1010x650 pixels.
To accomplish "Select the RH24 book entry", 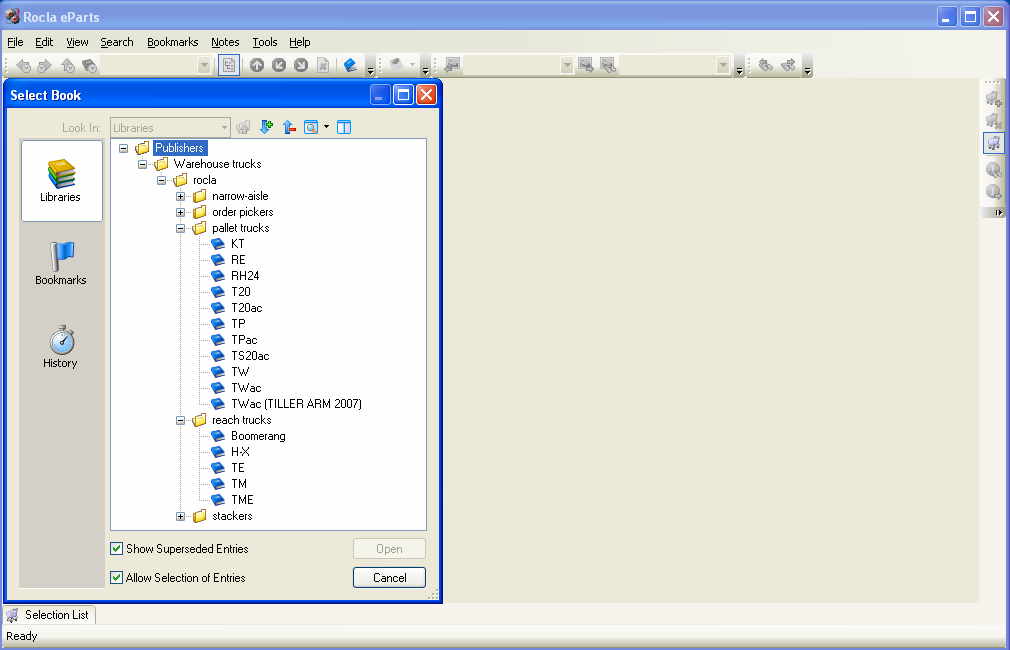I will 245,276.
